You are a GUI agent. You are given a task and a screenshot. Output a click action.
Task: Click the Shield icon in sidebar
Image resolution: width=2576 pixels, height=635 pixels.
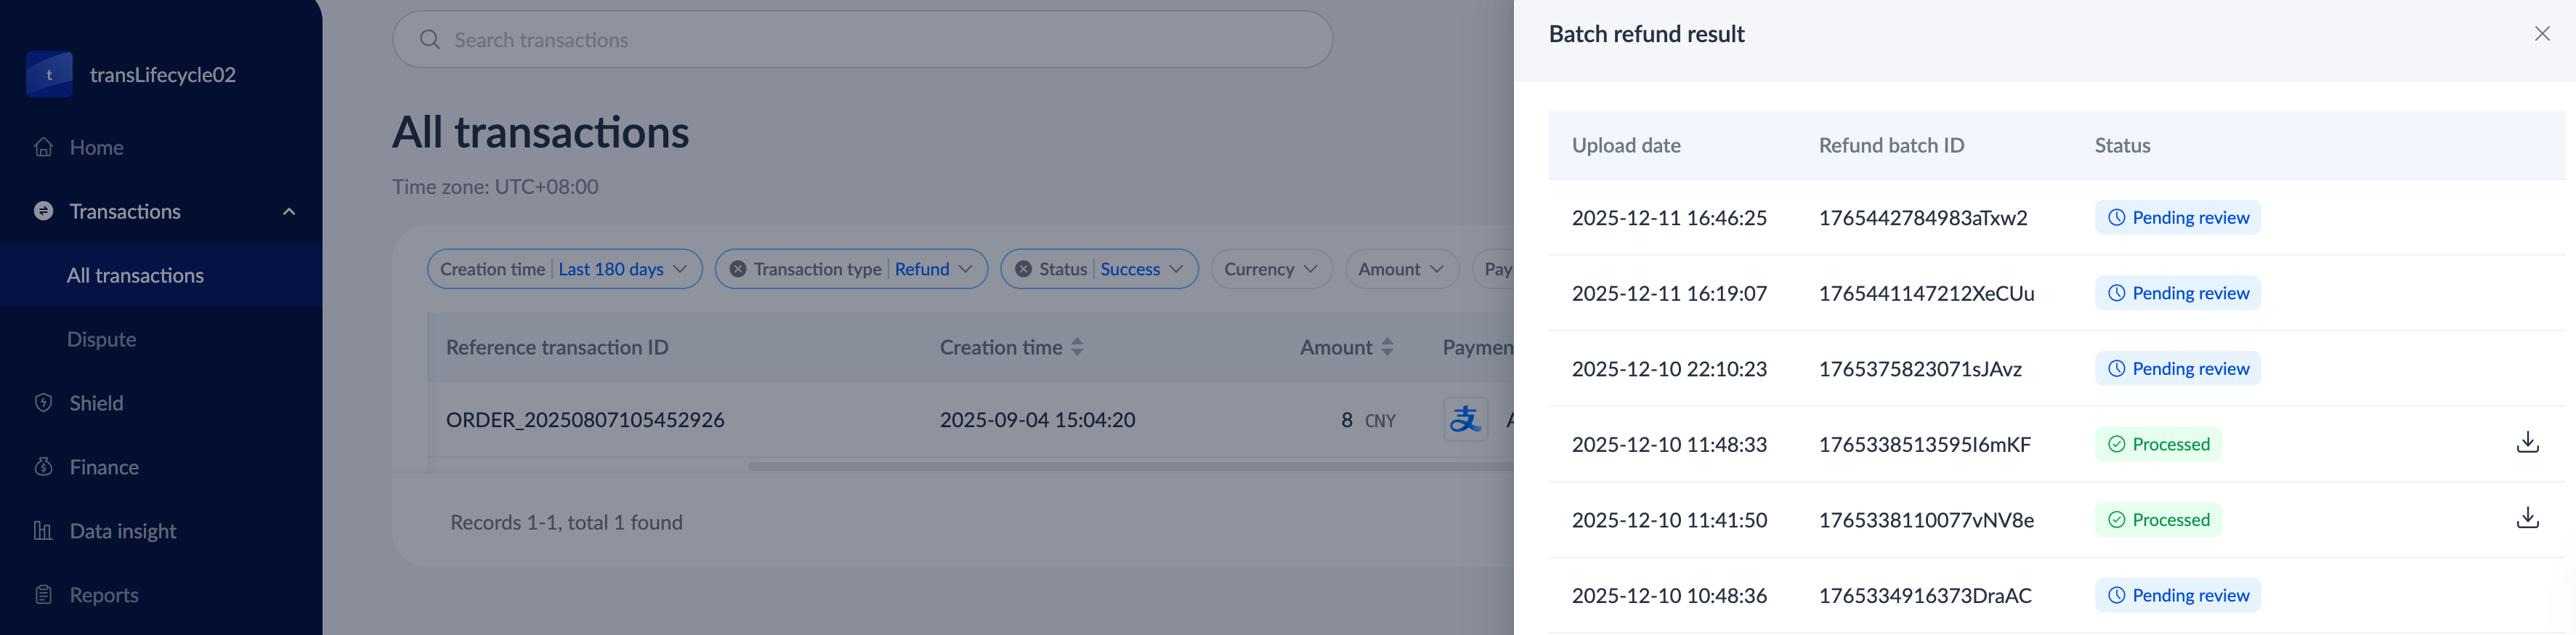tap(43, 403)
